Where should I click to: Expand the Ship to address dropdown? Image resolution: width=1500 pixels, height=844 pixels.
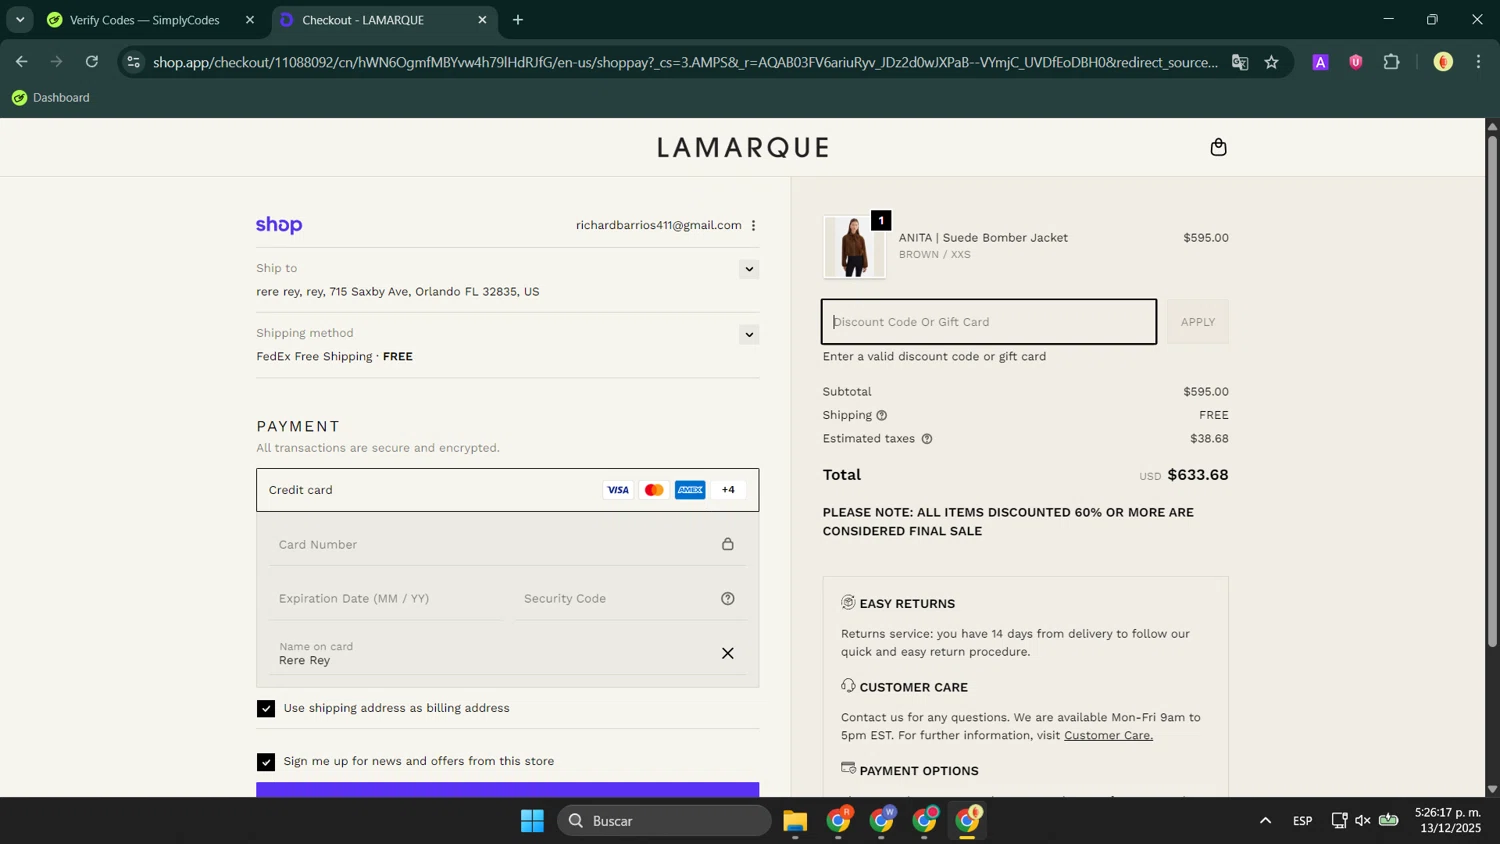click(x=749, y=270)
